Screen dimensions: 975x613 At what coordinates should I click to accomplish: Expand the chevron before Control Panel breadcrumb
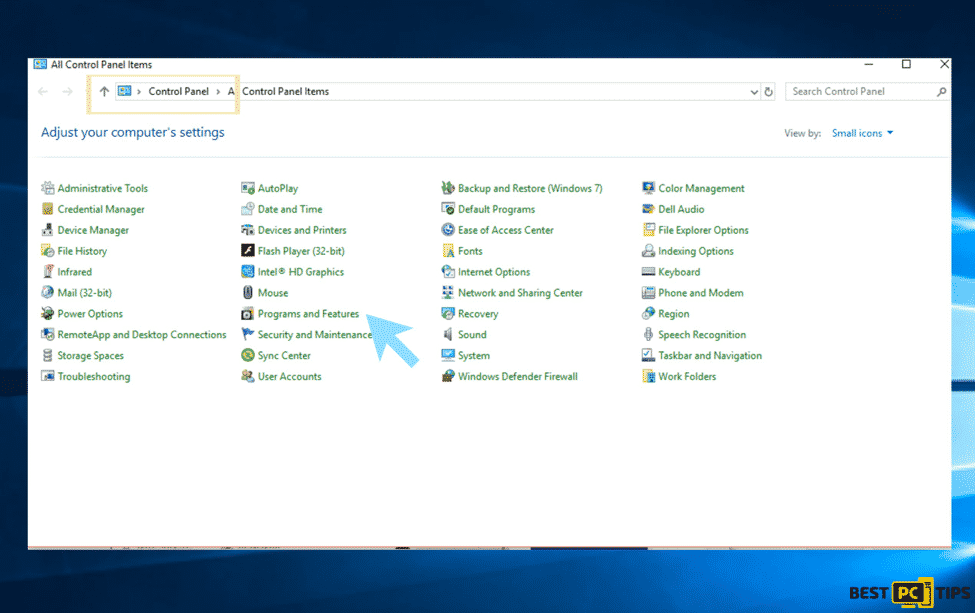[x=139, y=91]
